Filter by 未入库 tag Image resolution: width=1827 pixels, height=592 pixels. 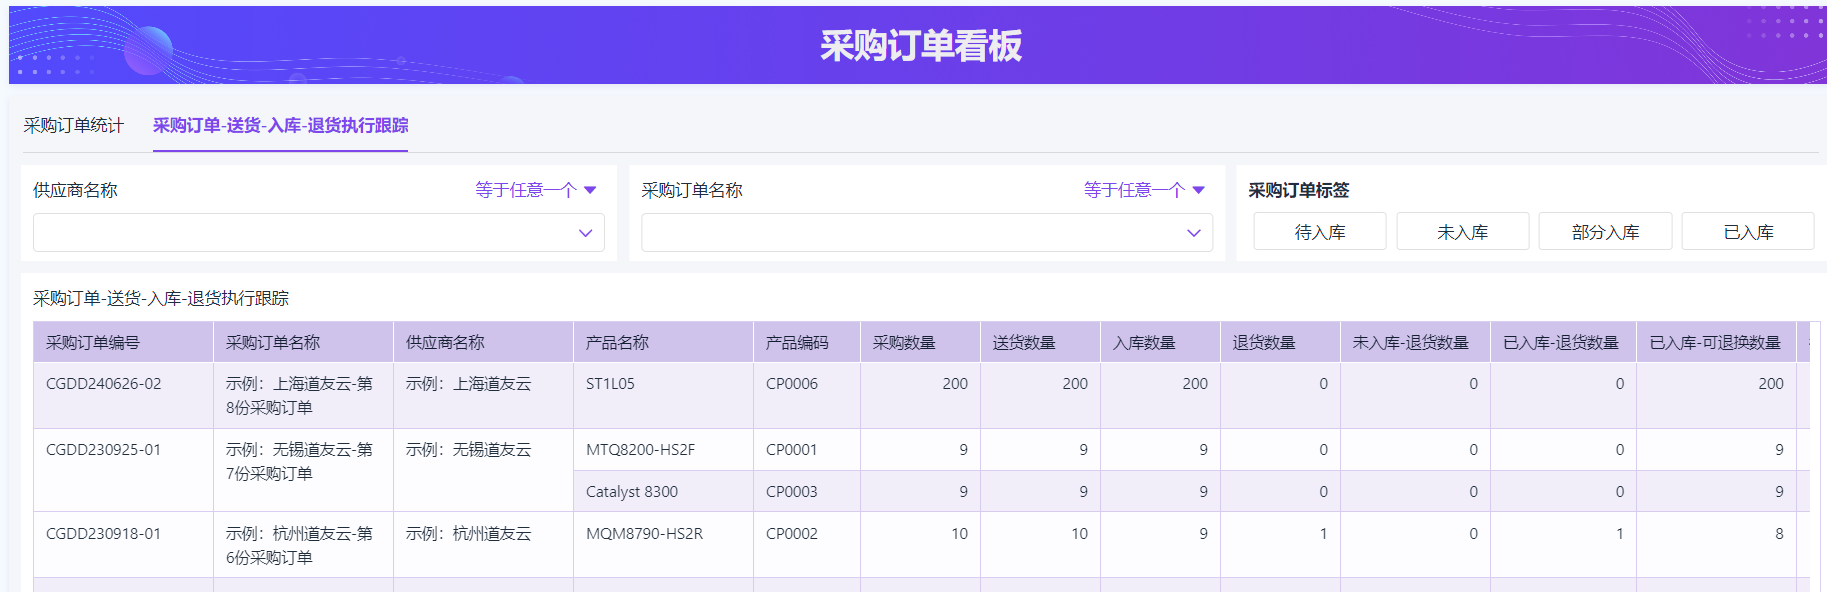(x=1463, y=232)
